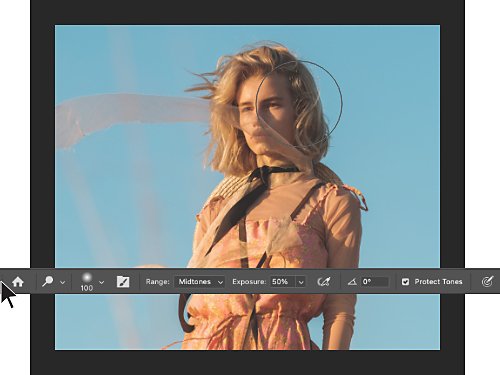Select the Dodge tool preset icon

[48, 282]
